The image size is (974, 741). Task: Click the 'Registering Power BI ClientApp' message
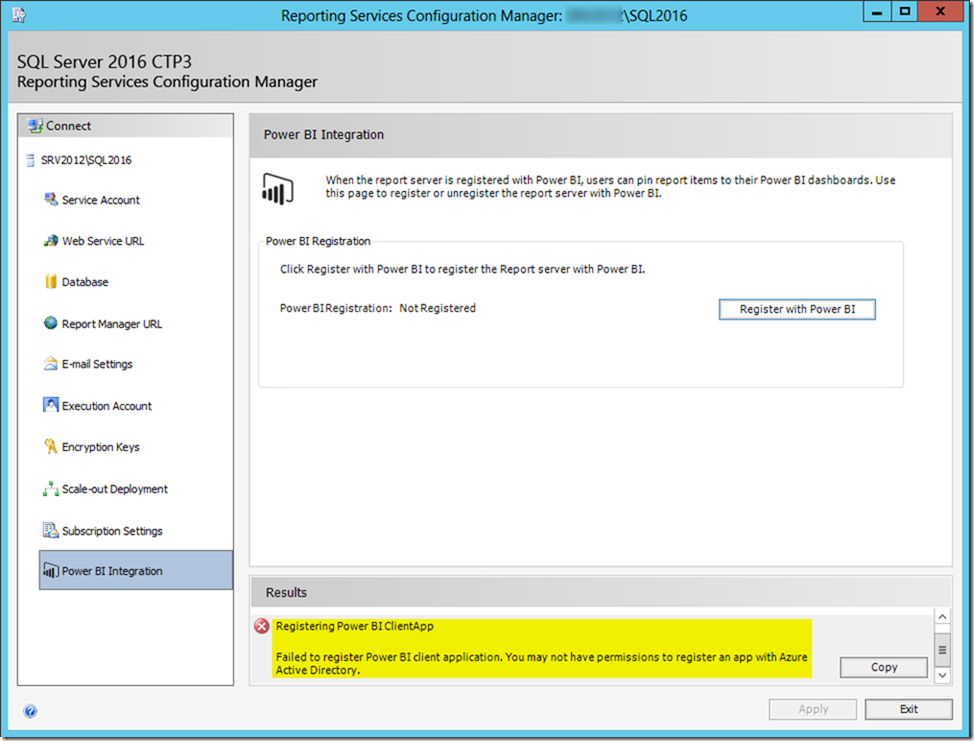click(x=355, y=626)
